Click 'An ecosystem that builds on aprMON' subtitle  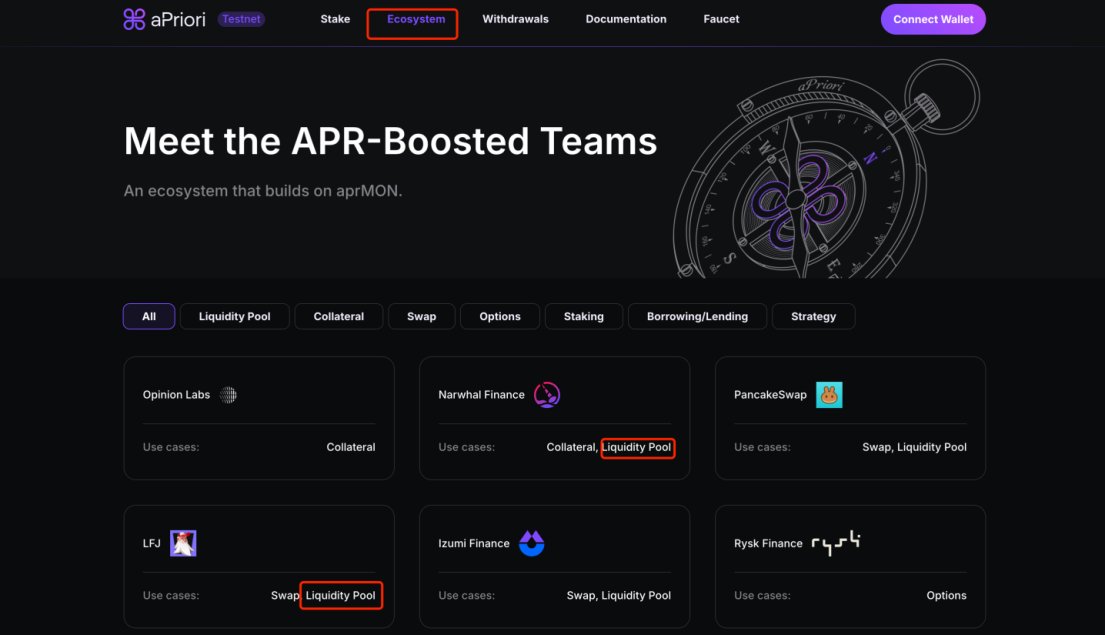click(263, 191)
